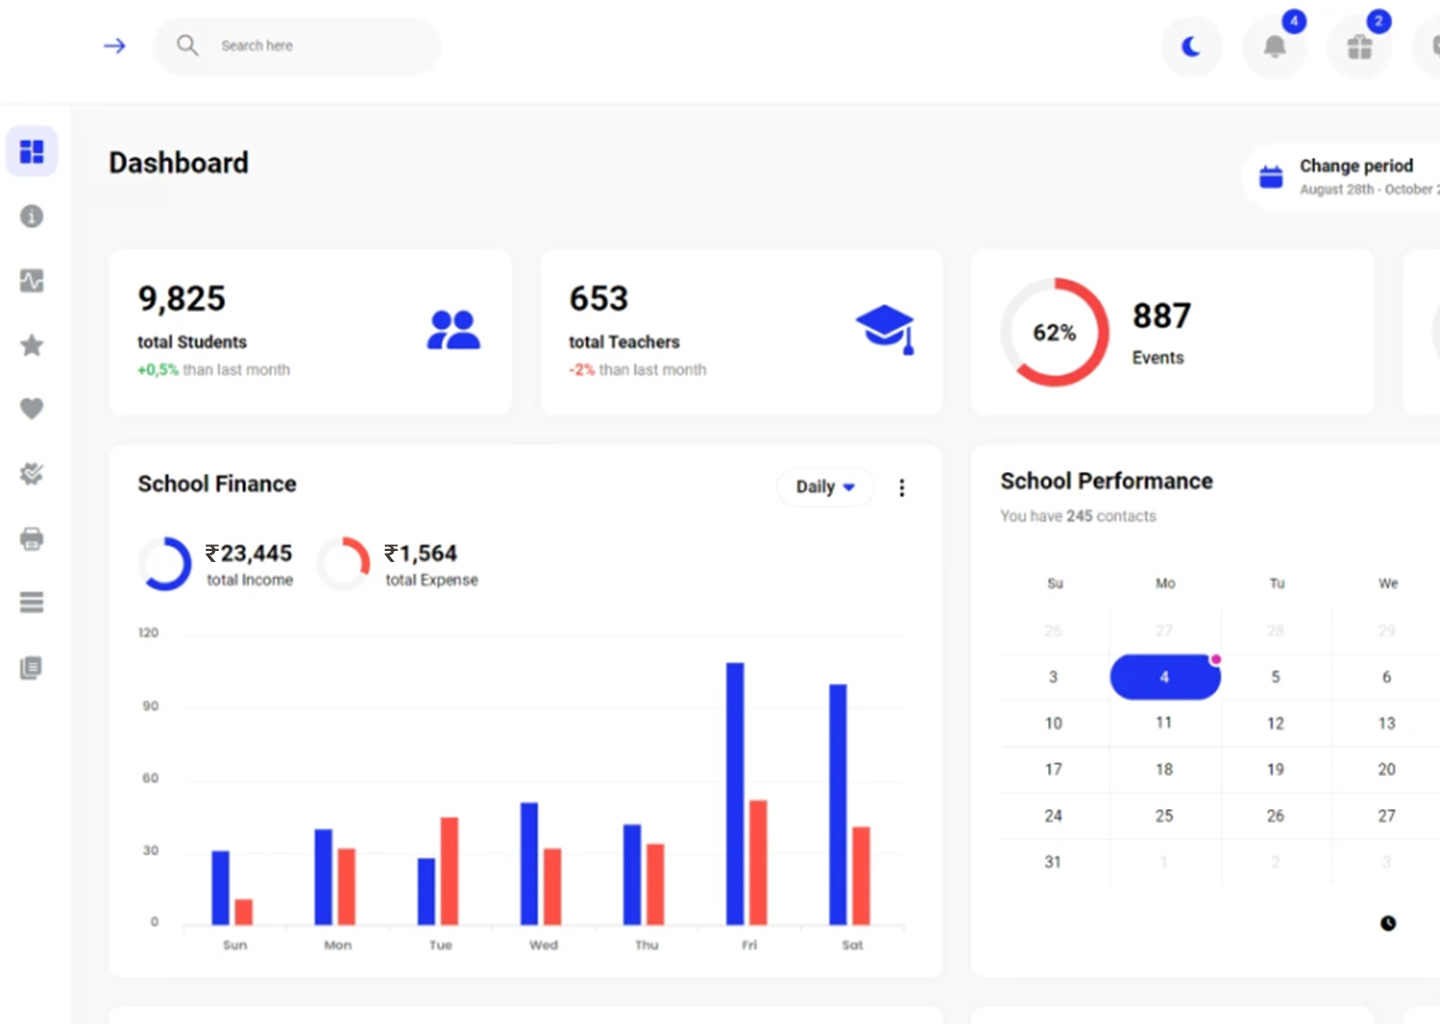This screenshot has width=1440, height=1024.
Task: Select date 18 in the calendar
Action: (x=1164, y=769)
